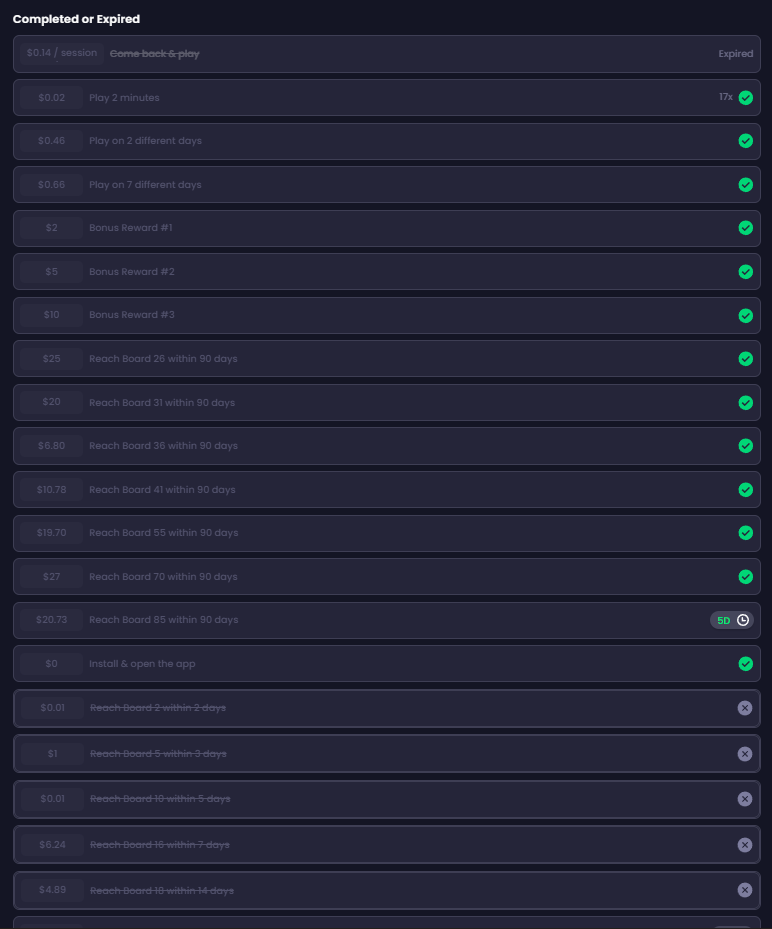Click the $0.14 / session reward badge
The width and height of the screenshot is (772, 929).
62,53
